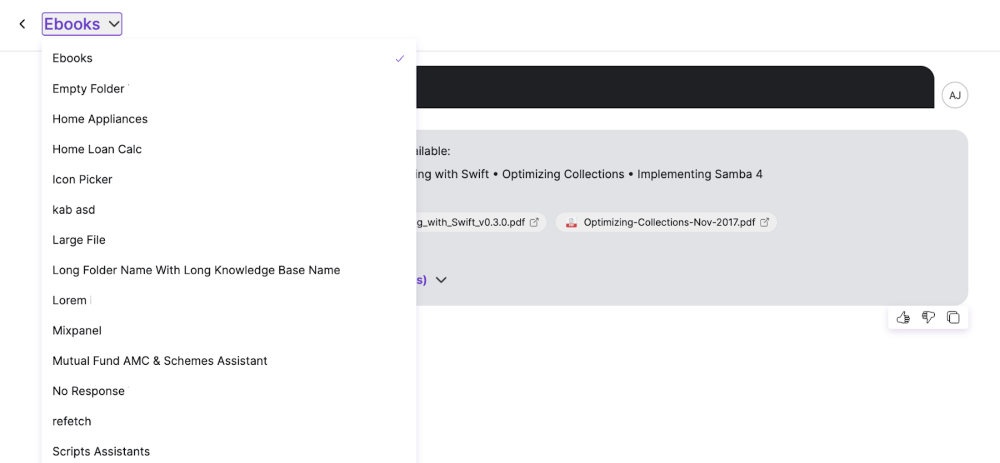The image size is (1000, 463).
Task: Copy the response with copy icon
Action: click(953, 317)
